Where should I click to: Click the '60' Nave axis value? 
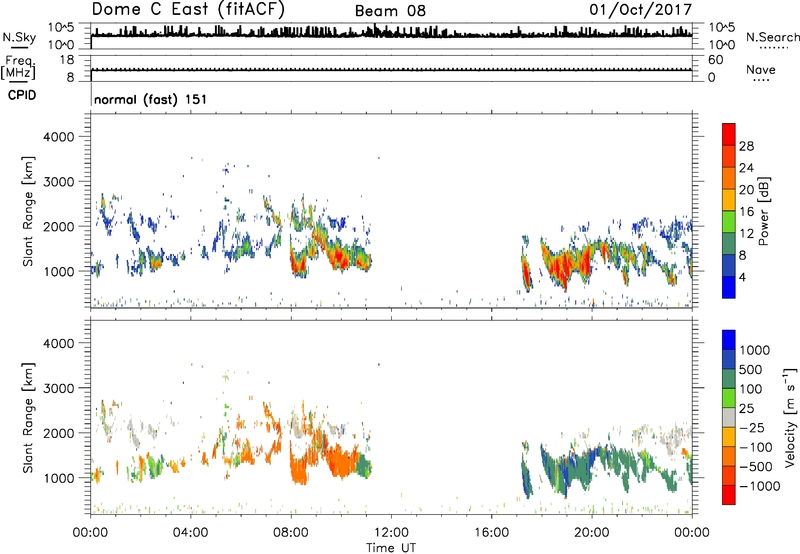(715, 60)
